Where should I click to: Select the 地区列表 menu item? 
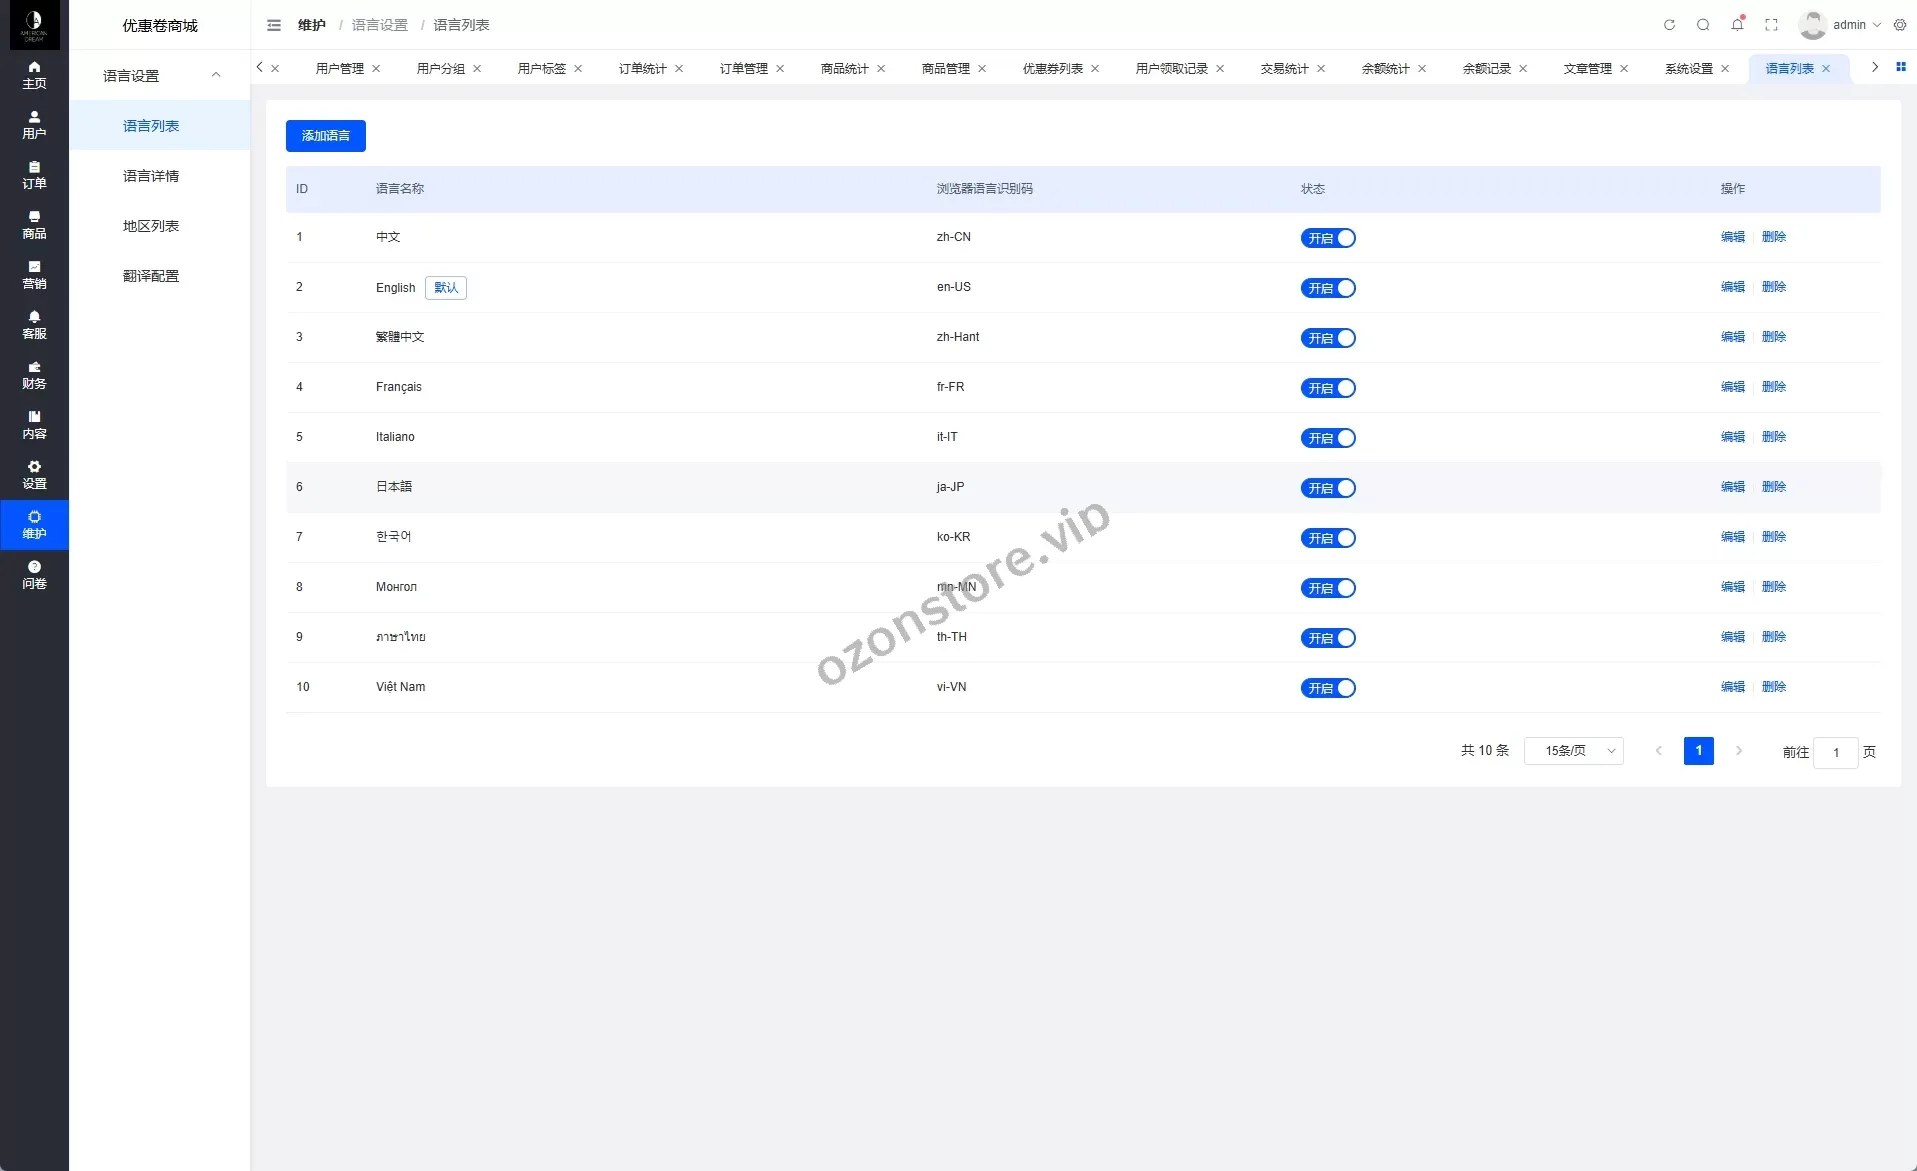pyautogui.click(x=150, y=226)
